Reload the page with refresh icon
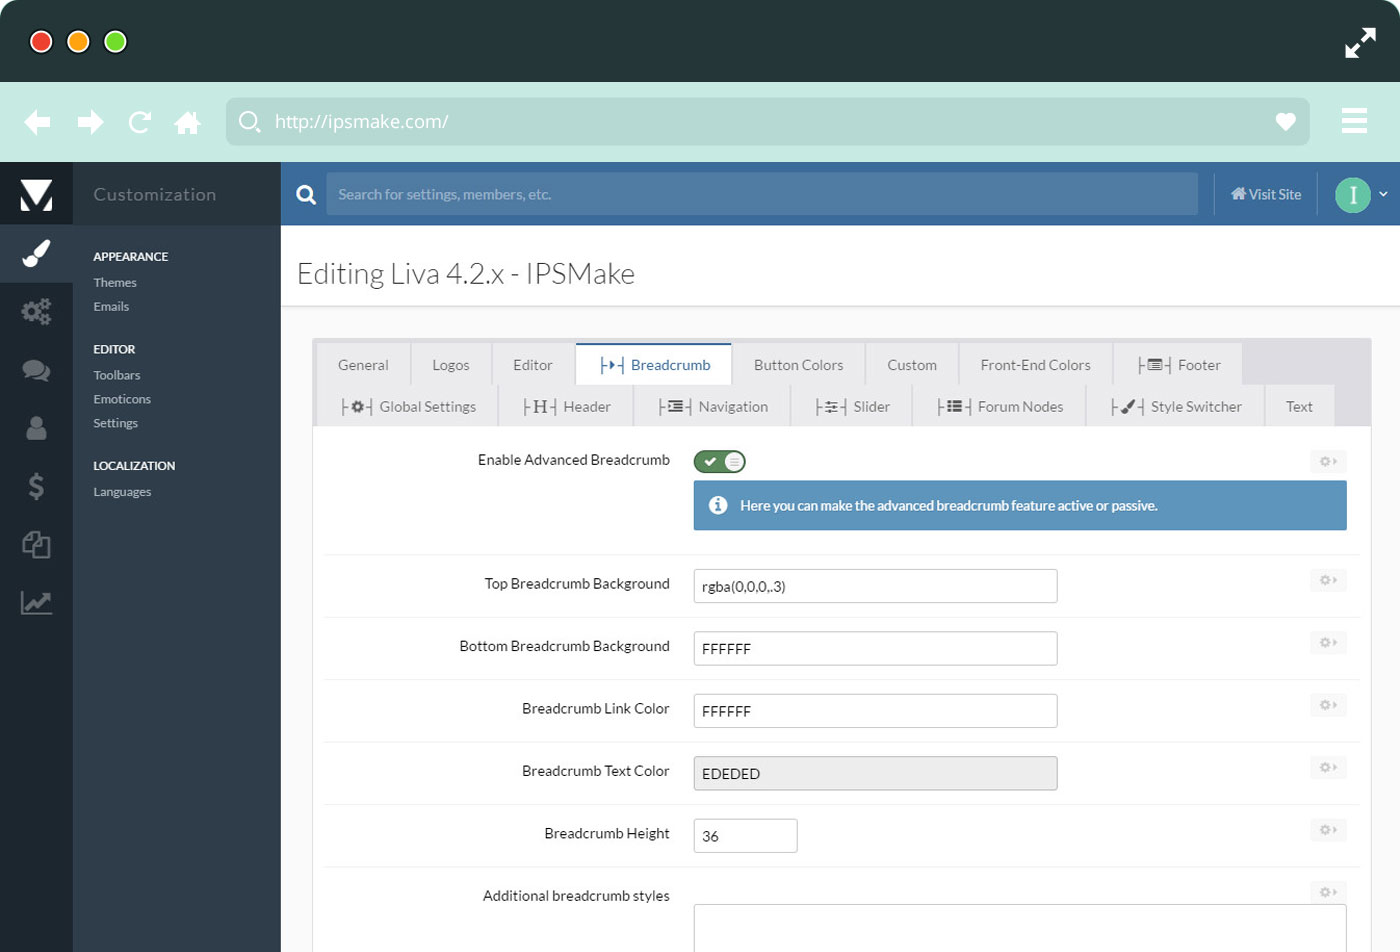This screenshot has width=1400, height=952. click(140, 122)
